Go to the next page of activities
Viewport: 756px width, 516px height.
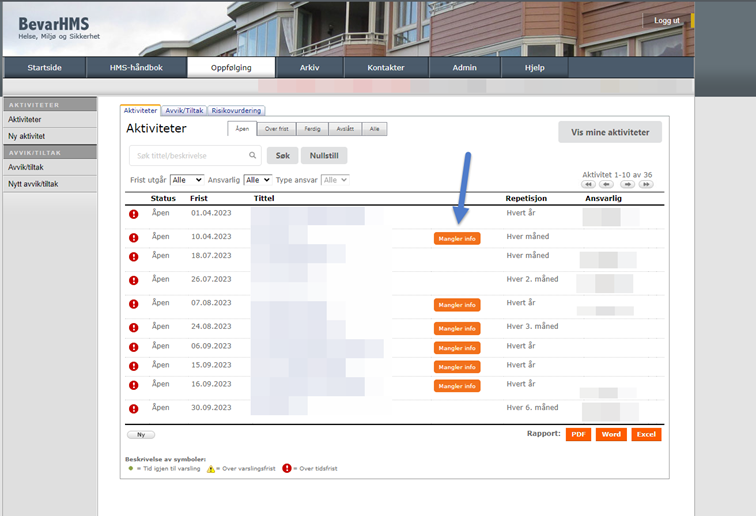(627, 184)
